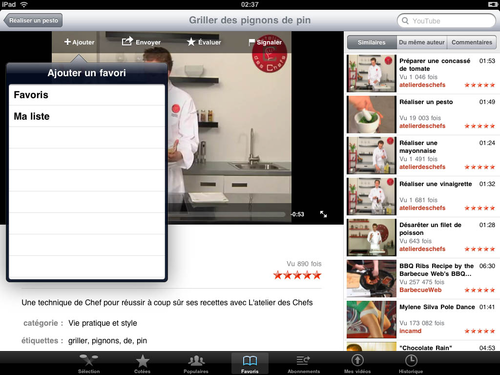Switch to the Du même auteur segment

tap(422, 42)
